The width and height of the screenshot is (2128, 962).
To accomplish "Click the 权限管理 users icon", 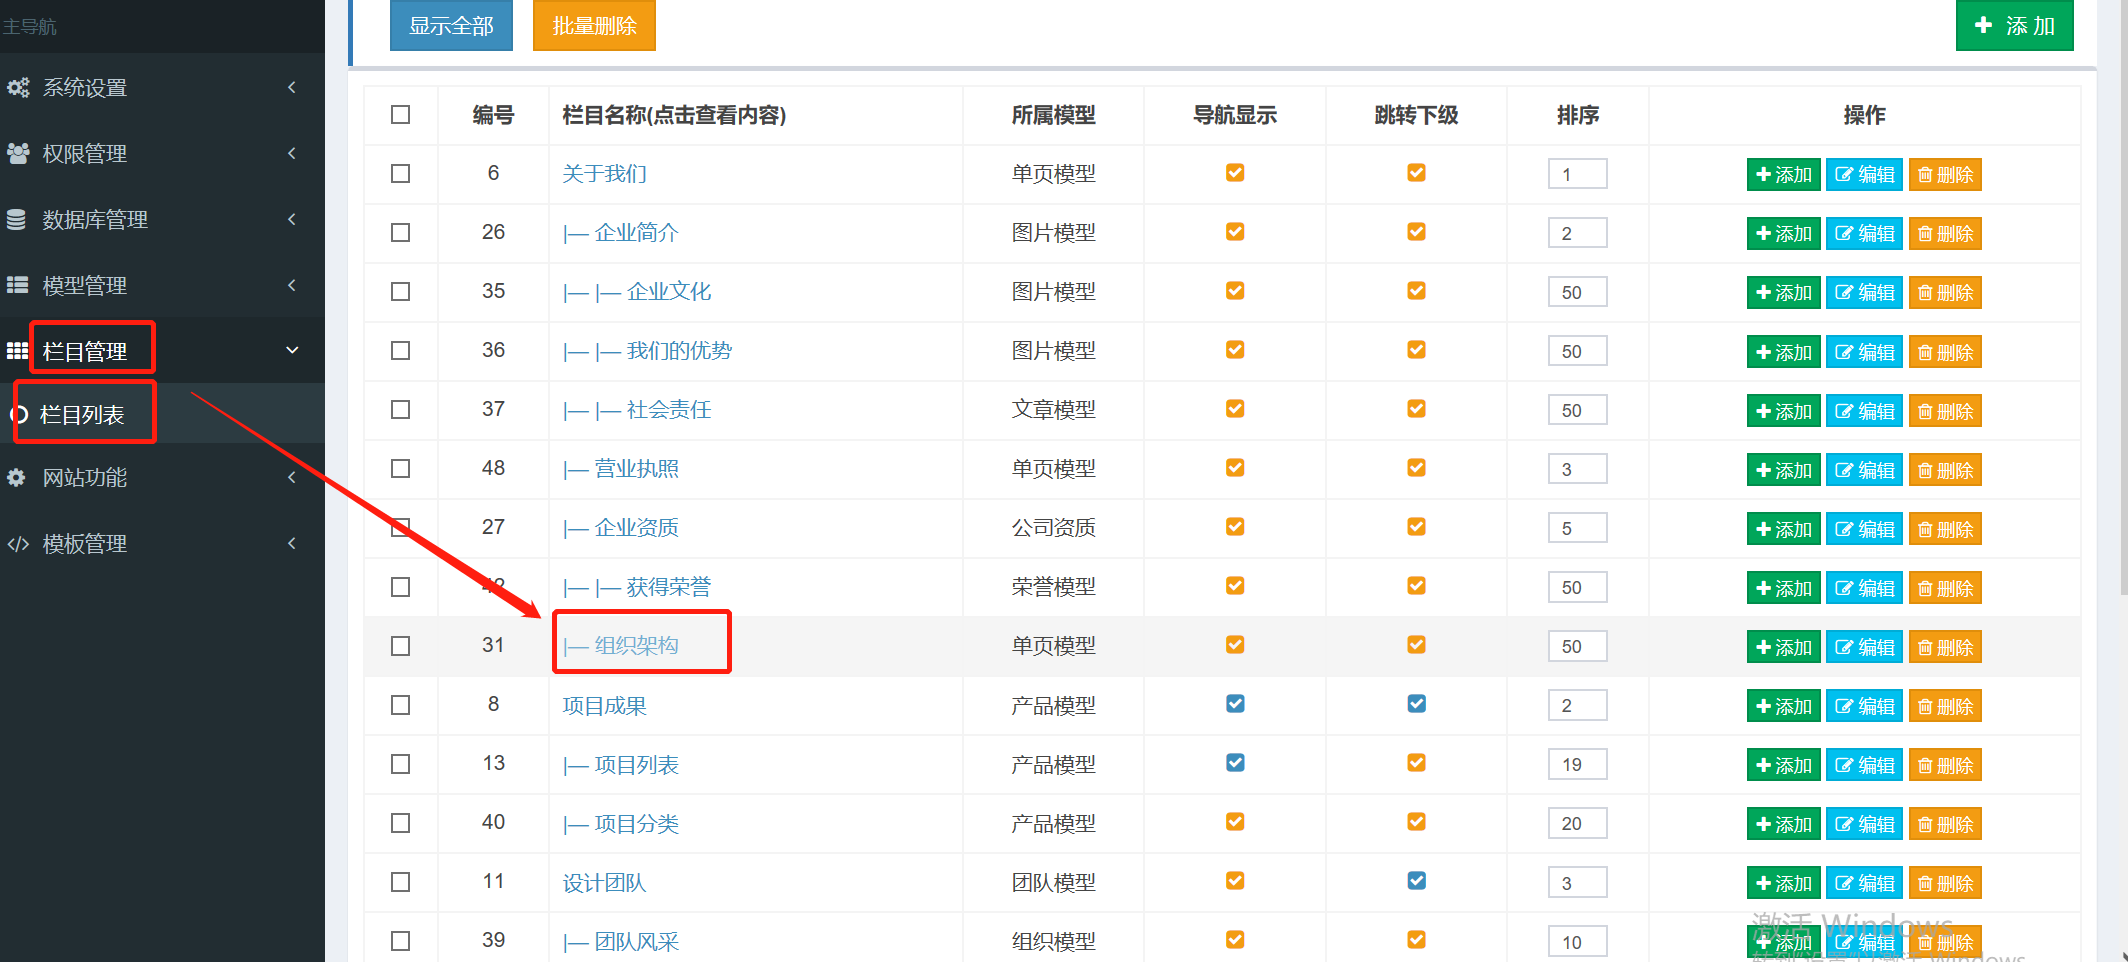I will pos(18,154).
